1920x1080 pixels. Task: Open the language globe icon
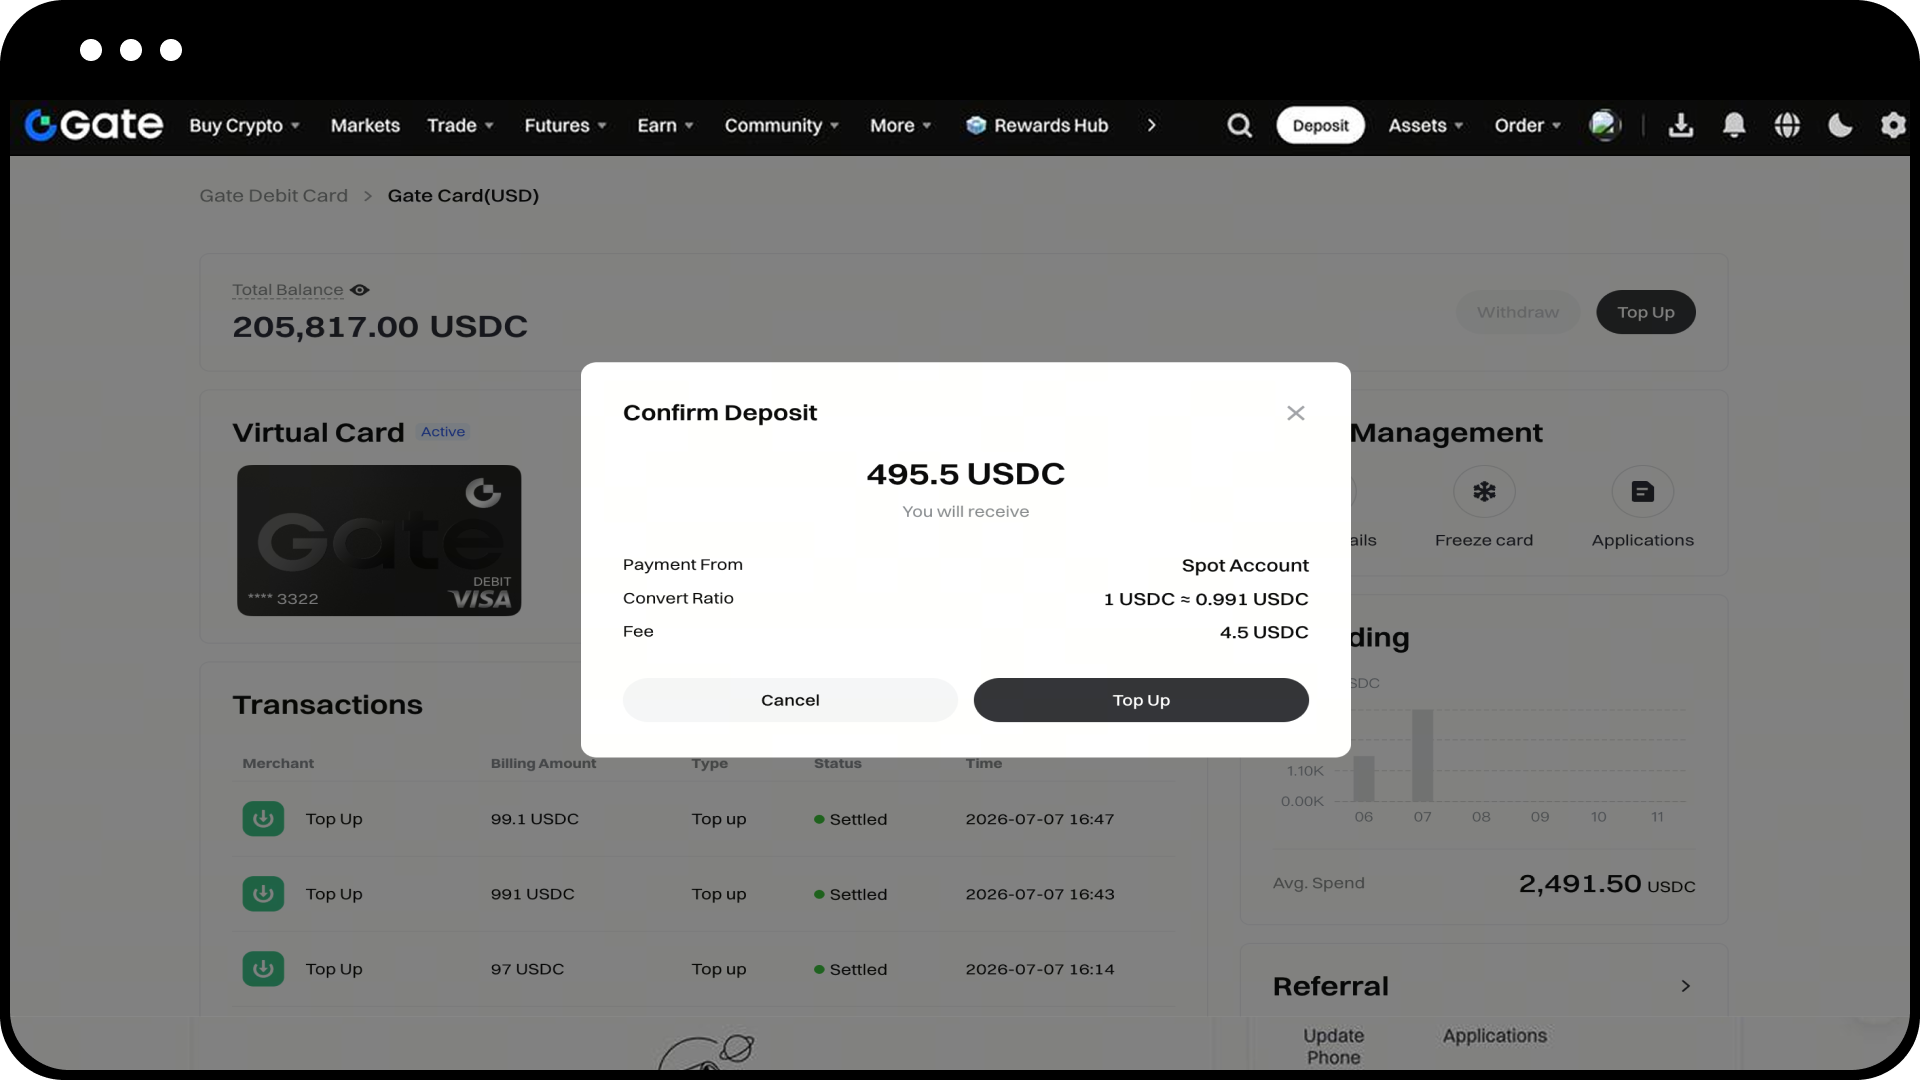click(1787, 125)
